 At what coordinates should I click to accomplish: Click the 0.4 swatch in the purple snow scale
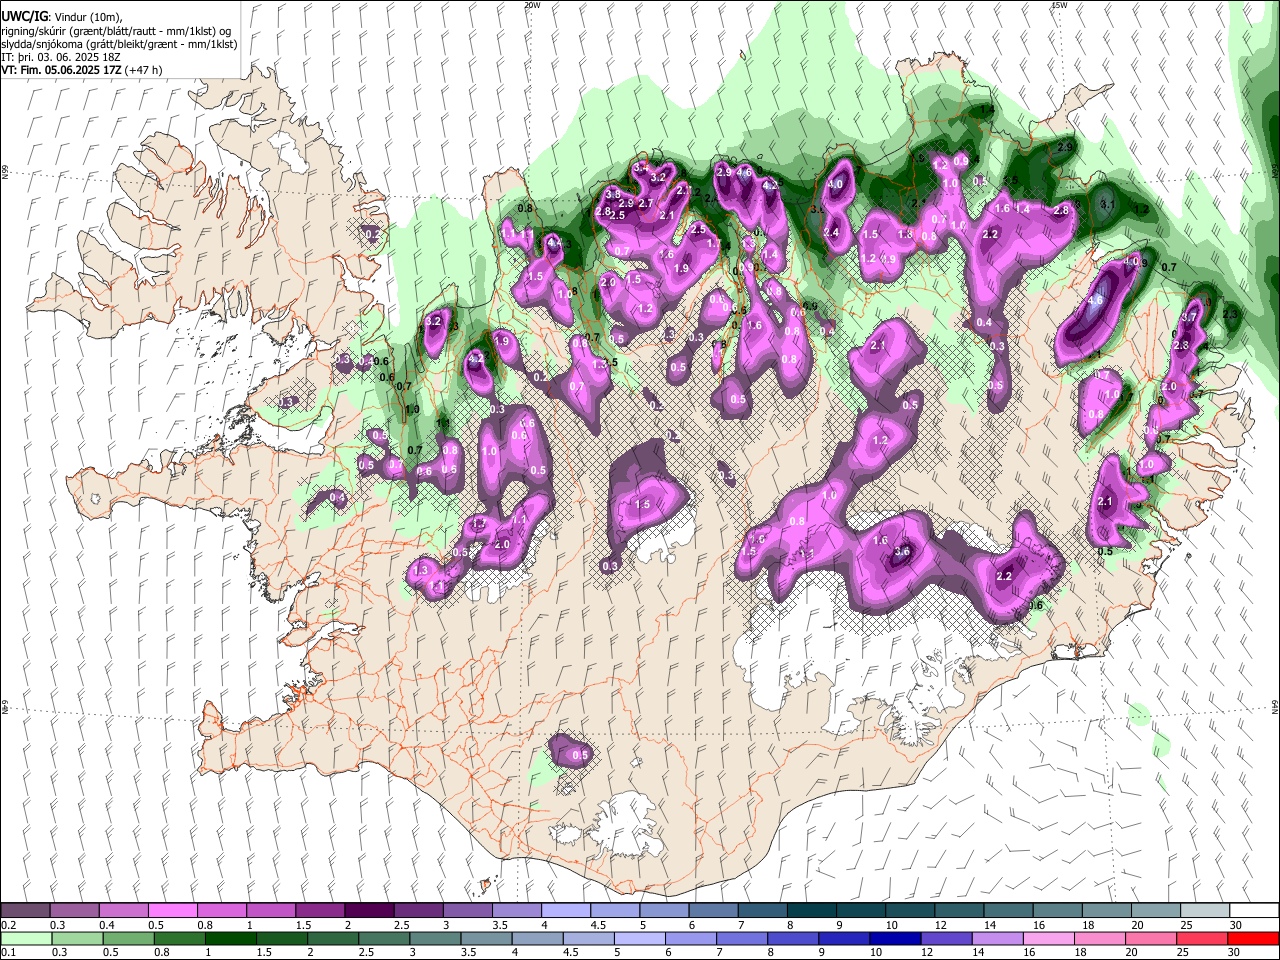(123, 910)
